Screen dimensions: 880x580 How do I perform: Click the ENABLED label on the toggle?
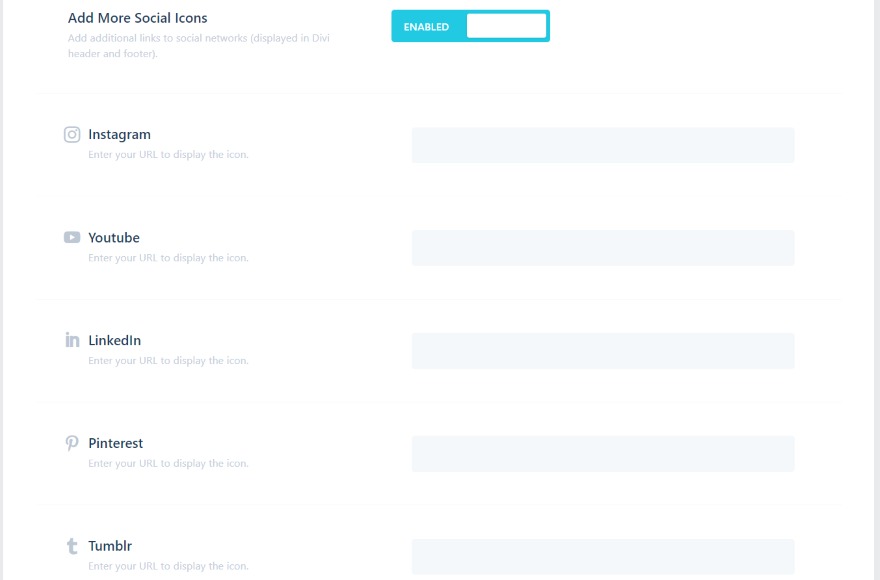coord(427,27)
